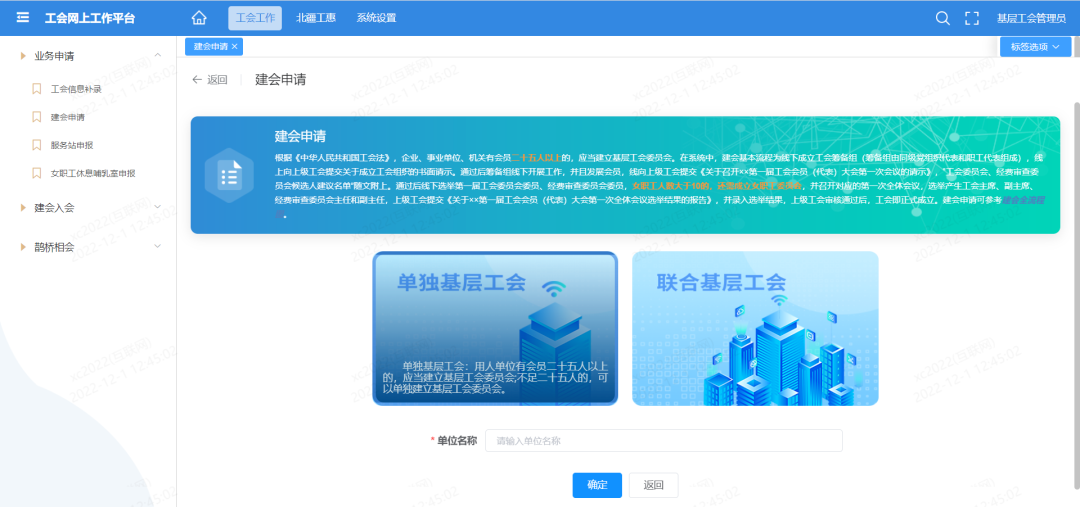The width and height of the screenshot is (1080, 507).
Task: Click 返回 button beside 确定
Action: pos(653,485)
